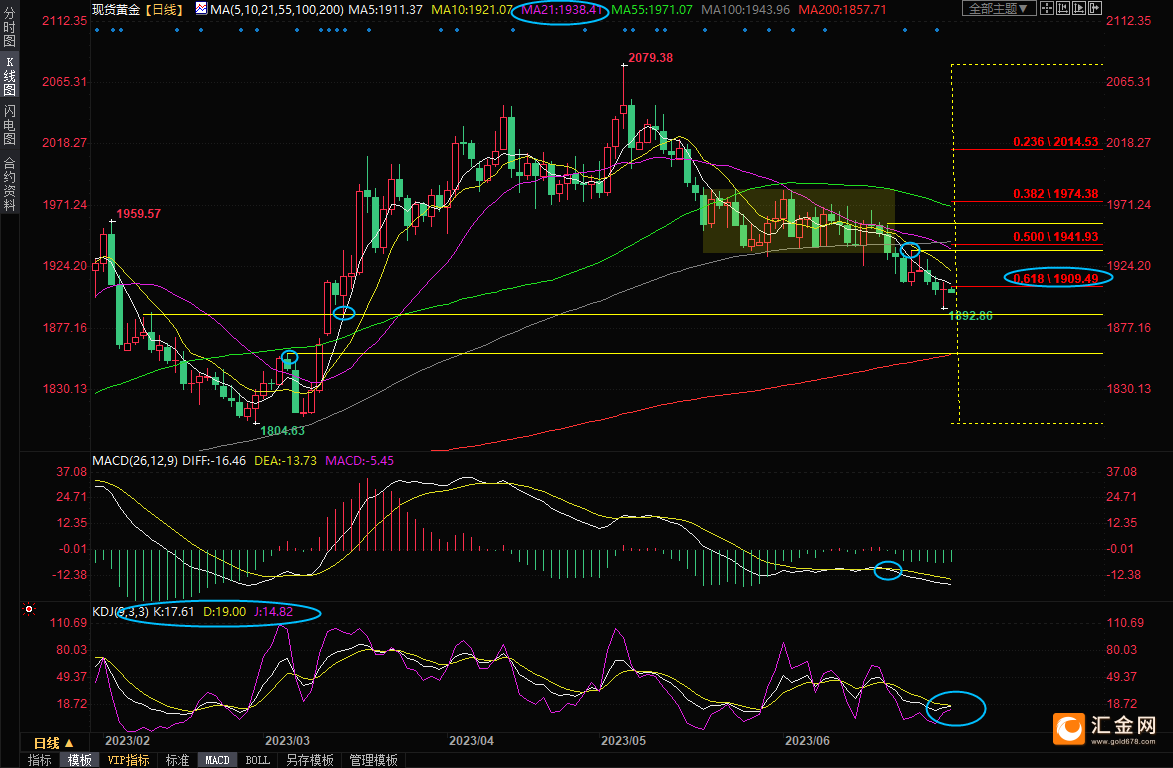This screenshot has width=1173, height=768.
Task: Click the third chart icon with right arrow
Action: pos(1078,9)
